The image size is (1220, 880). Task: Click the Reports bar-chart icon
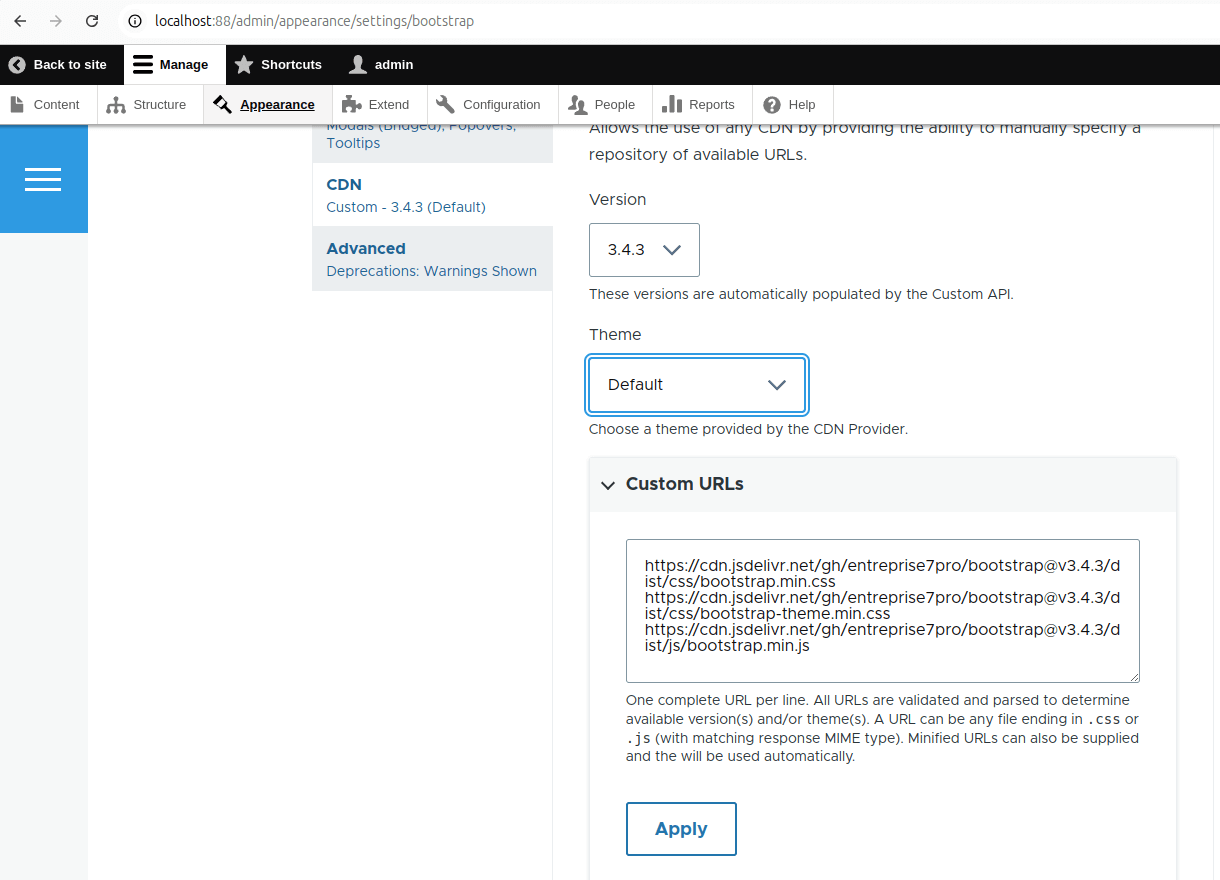click(x=672, y=105)
